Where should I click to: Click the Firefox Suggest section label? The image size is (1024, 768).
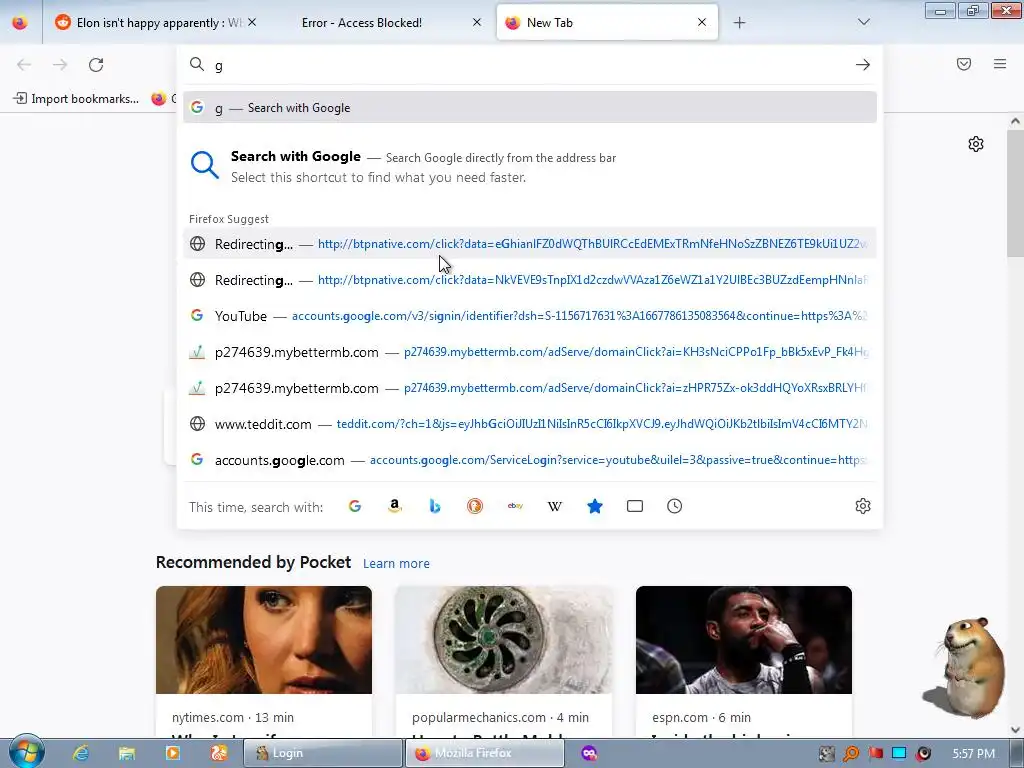(x=229, y=219)
